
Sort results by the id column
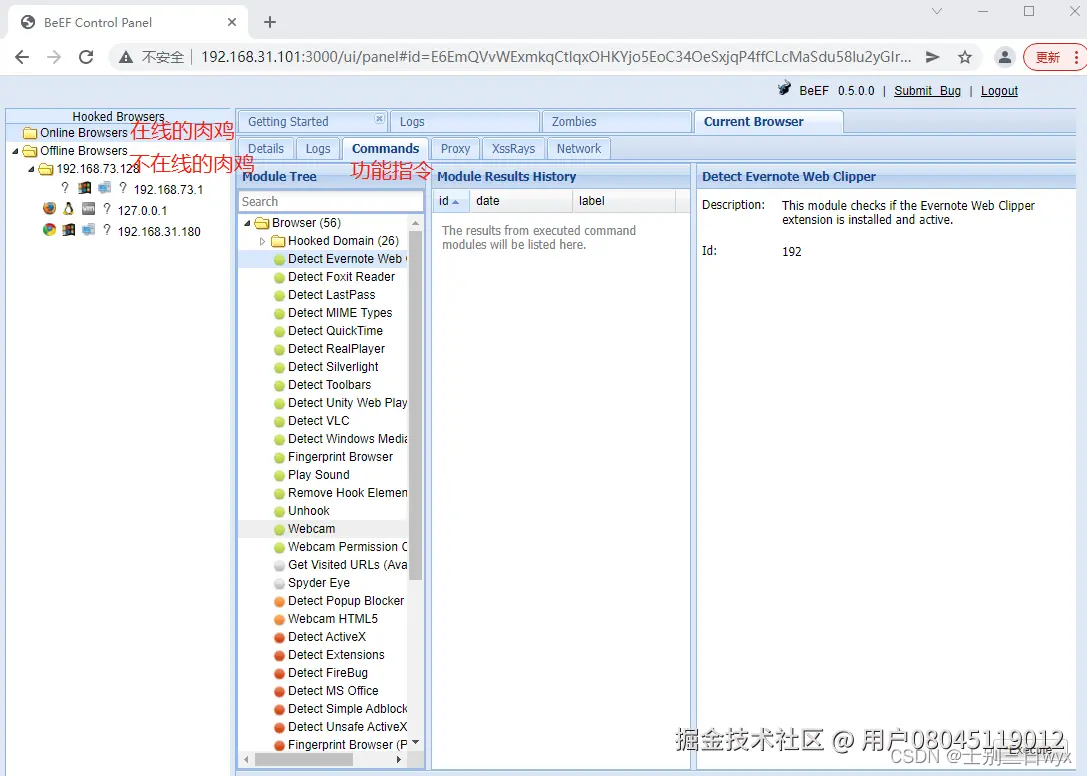pyautogui.click(x=450, y=201)
